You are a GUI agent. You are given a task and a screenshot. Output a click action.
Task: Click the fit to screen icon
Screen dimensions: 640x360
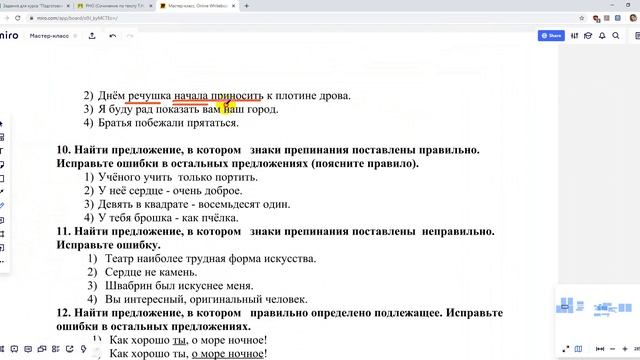coord(600,349)
